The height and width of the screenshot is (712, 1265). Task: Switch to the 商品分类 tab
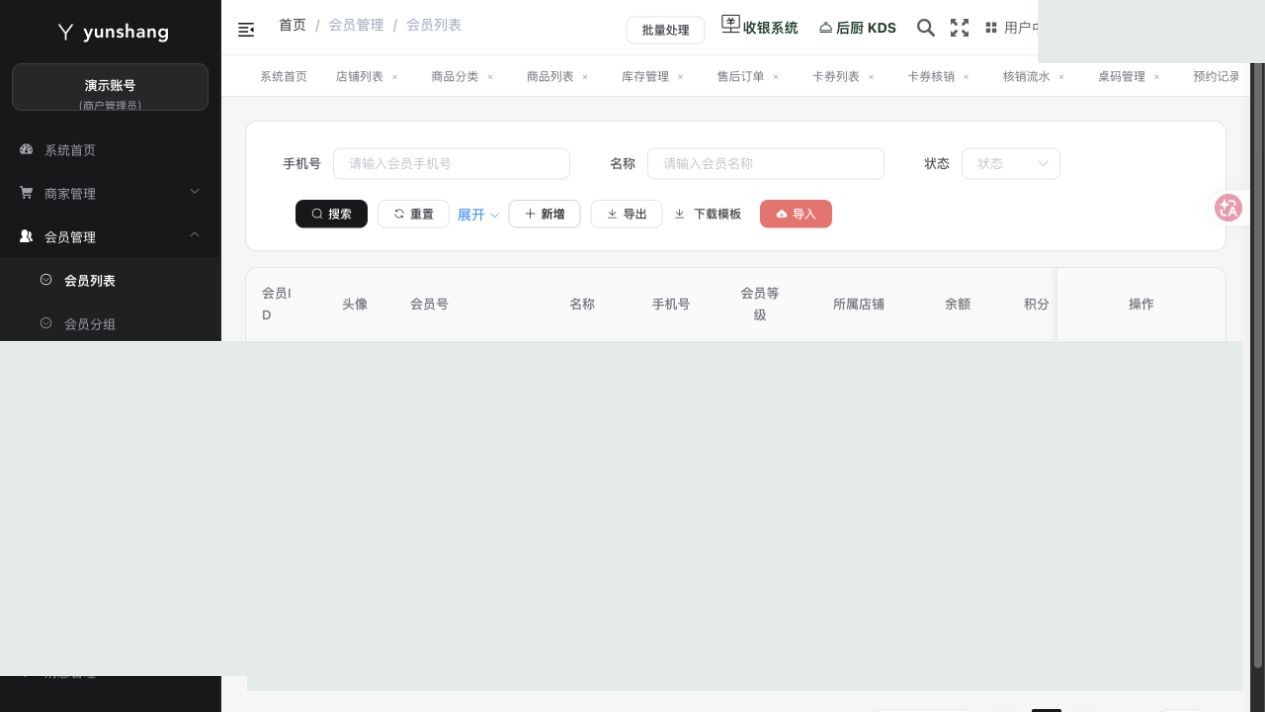[x=455, y=77]
